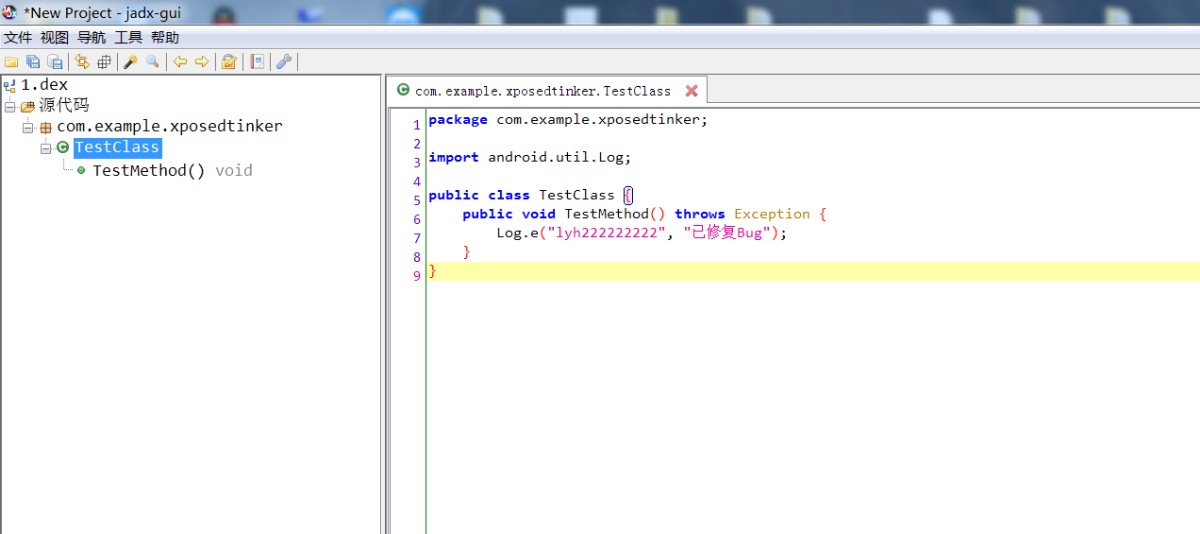
Task: Click the green class icon beside TestClass
Action: point(63,147)
